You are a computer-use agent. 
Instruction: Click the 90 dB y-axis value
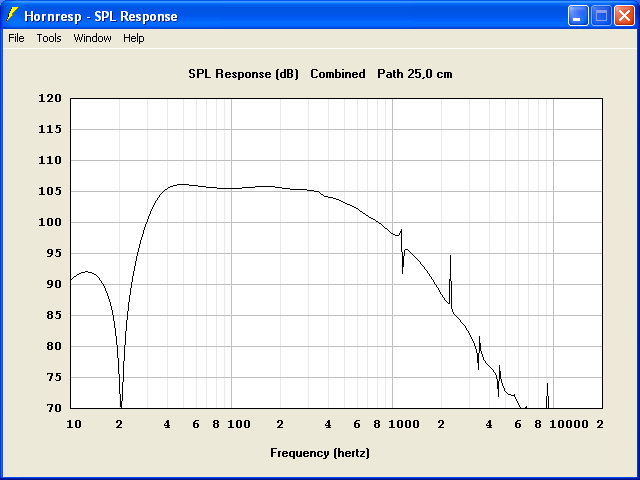(x=54, y=284)
